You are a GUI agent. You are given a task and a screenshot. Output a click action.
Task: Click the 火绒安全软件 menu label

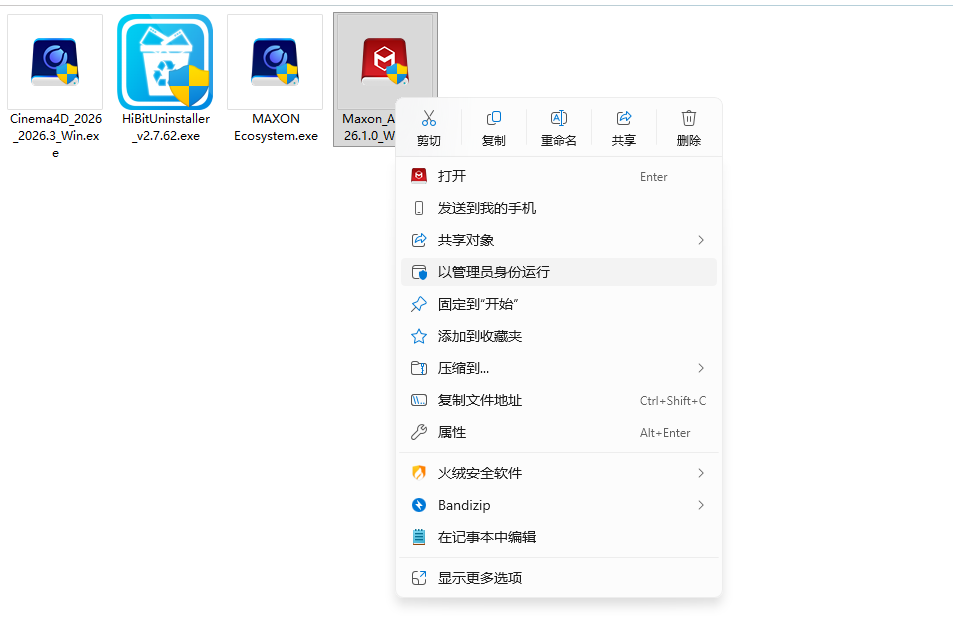tap(480, 473)
